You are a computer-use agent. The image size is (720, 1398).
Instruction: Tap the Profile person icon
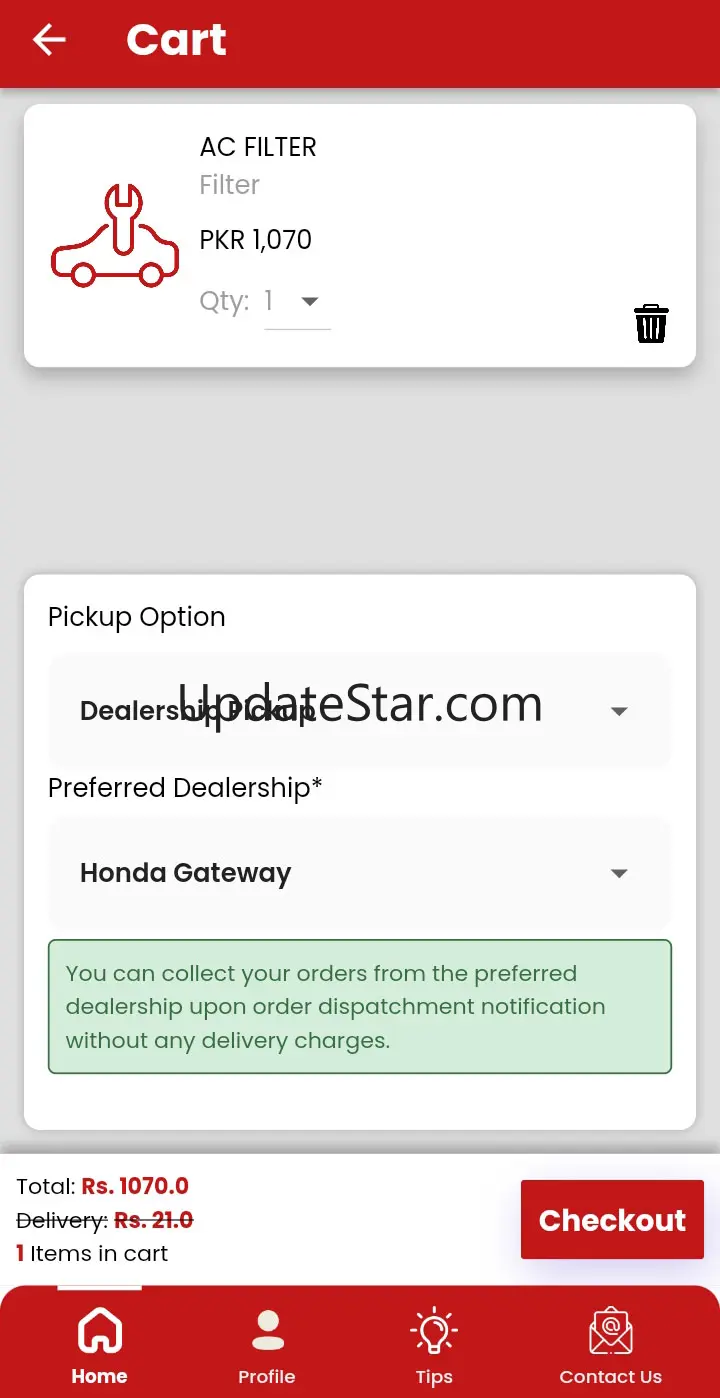click(267, 1332)
